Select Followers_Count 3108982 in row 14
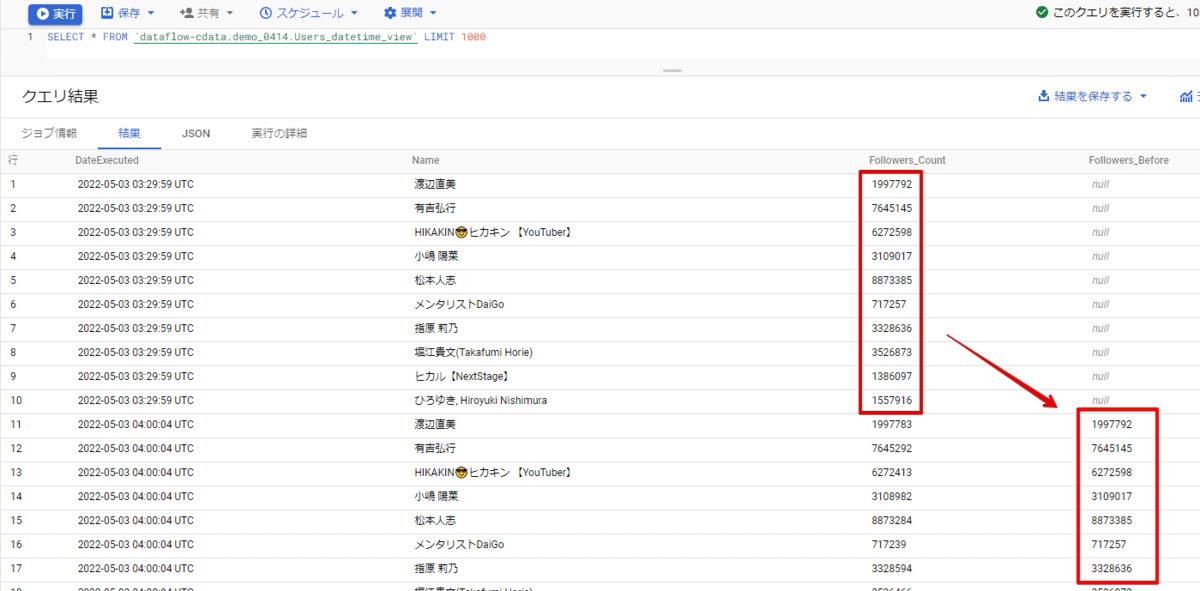 point(892,496)
